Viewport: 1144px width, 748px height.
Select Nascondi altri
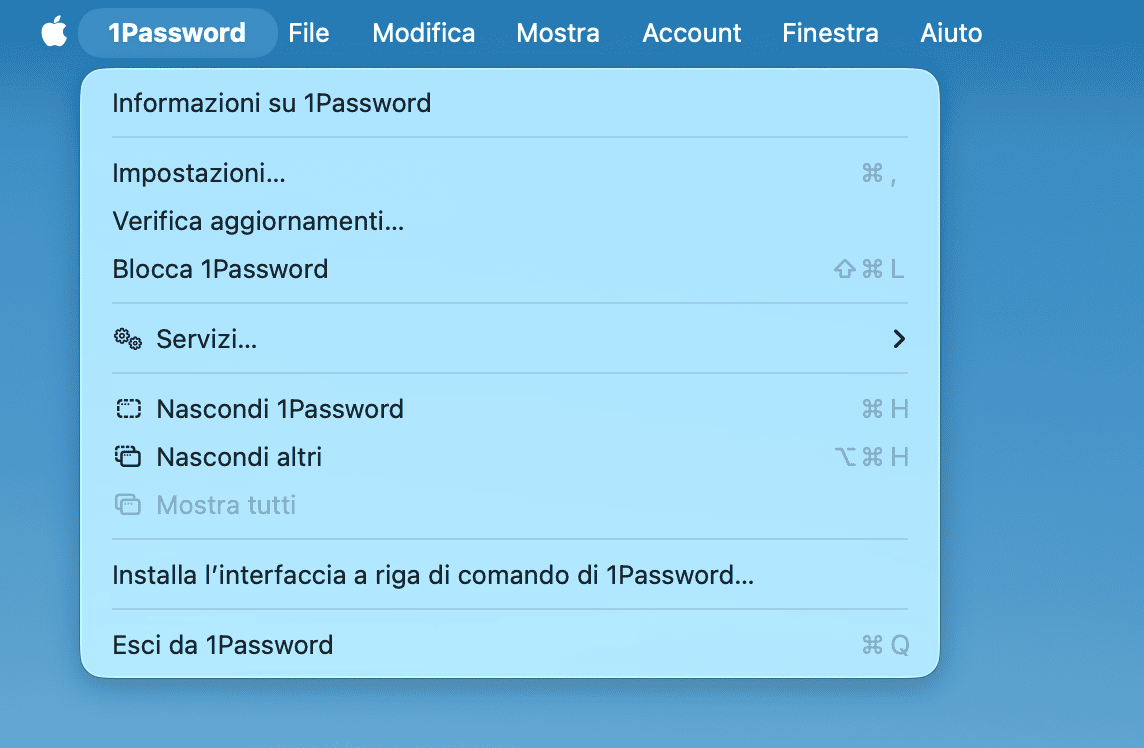(238, 456)
